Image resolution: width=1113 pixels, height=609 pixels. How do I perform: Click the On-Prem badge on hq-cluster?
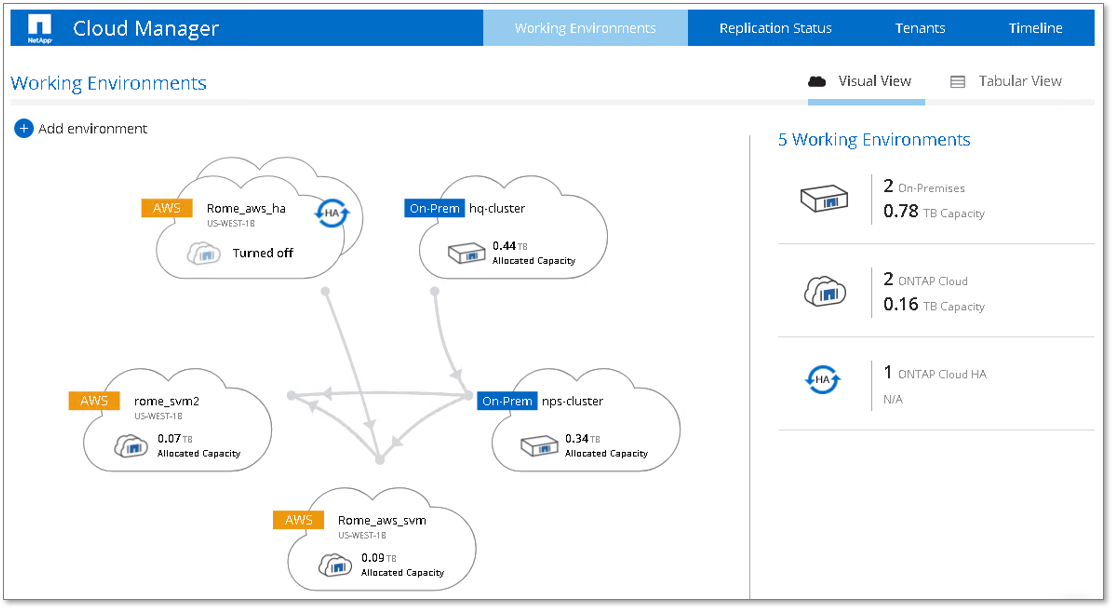(x=434, y=208)
